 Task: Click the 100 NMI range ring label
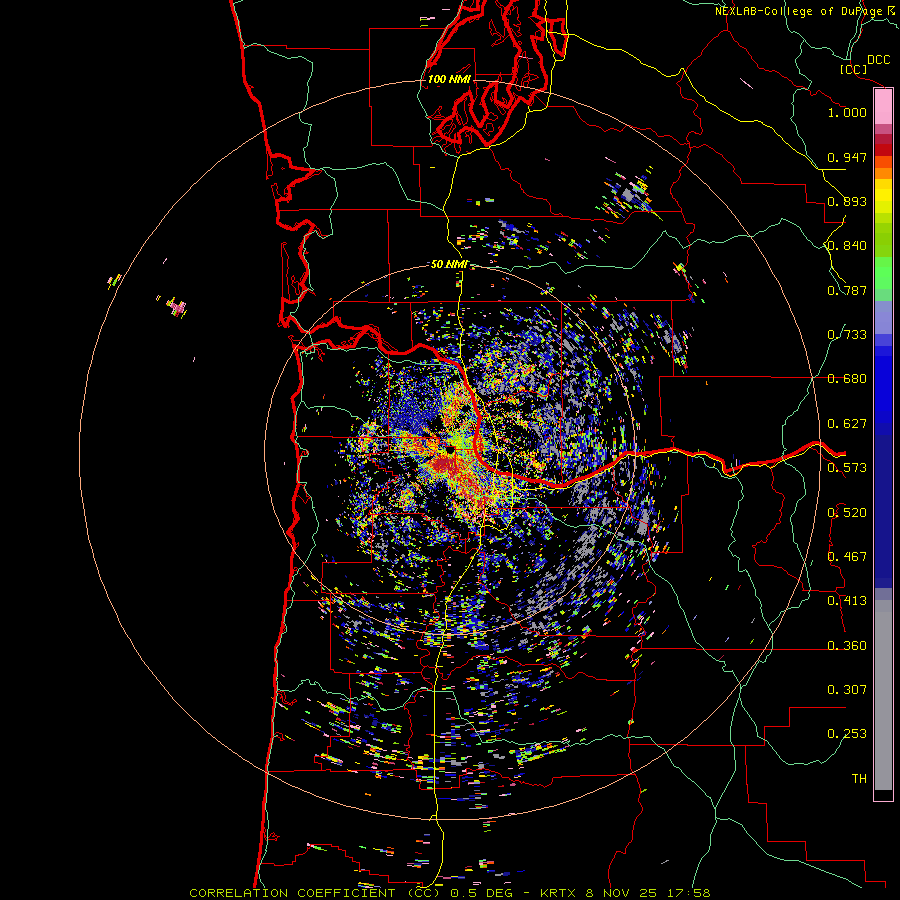449,79
